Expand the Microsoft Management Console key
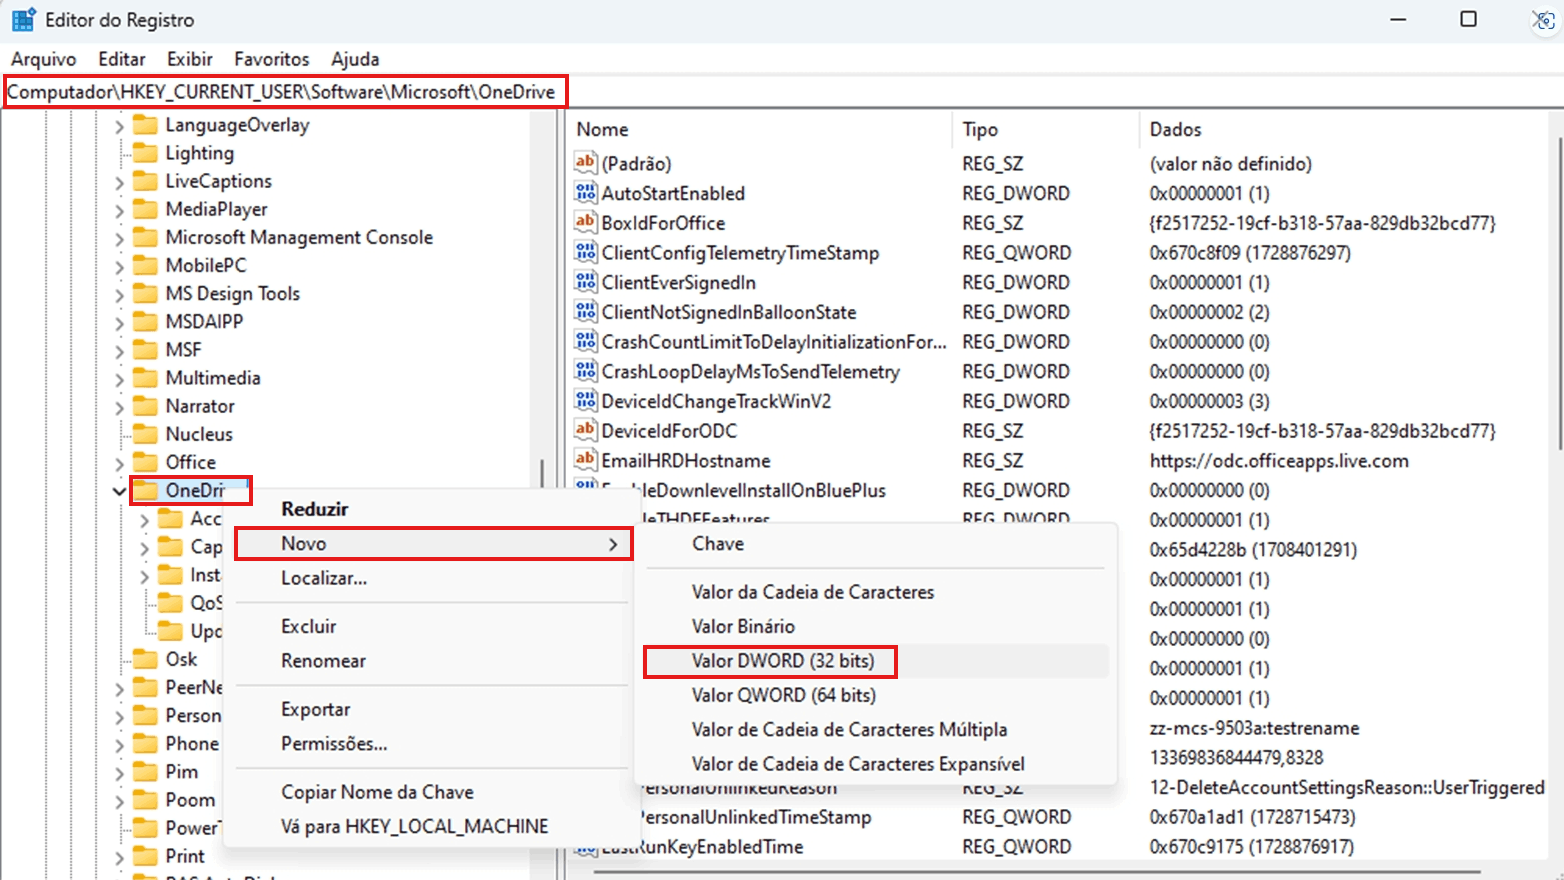1564x880 pixels. tap(119, 238)
